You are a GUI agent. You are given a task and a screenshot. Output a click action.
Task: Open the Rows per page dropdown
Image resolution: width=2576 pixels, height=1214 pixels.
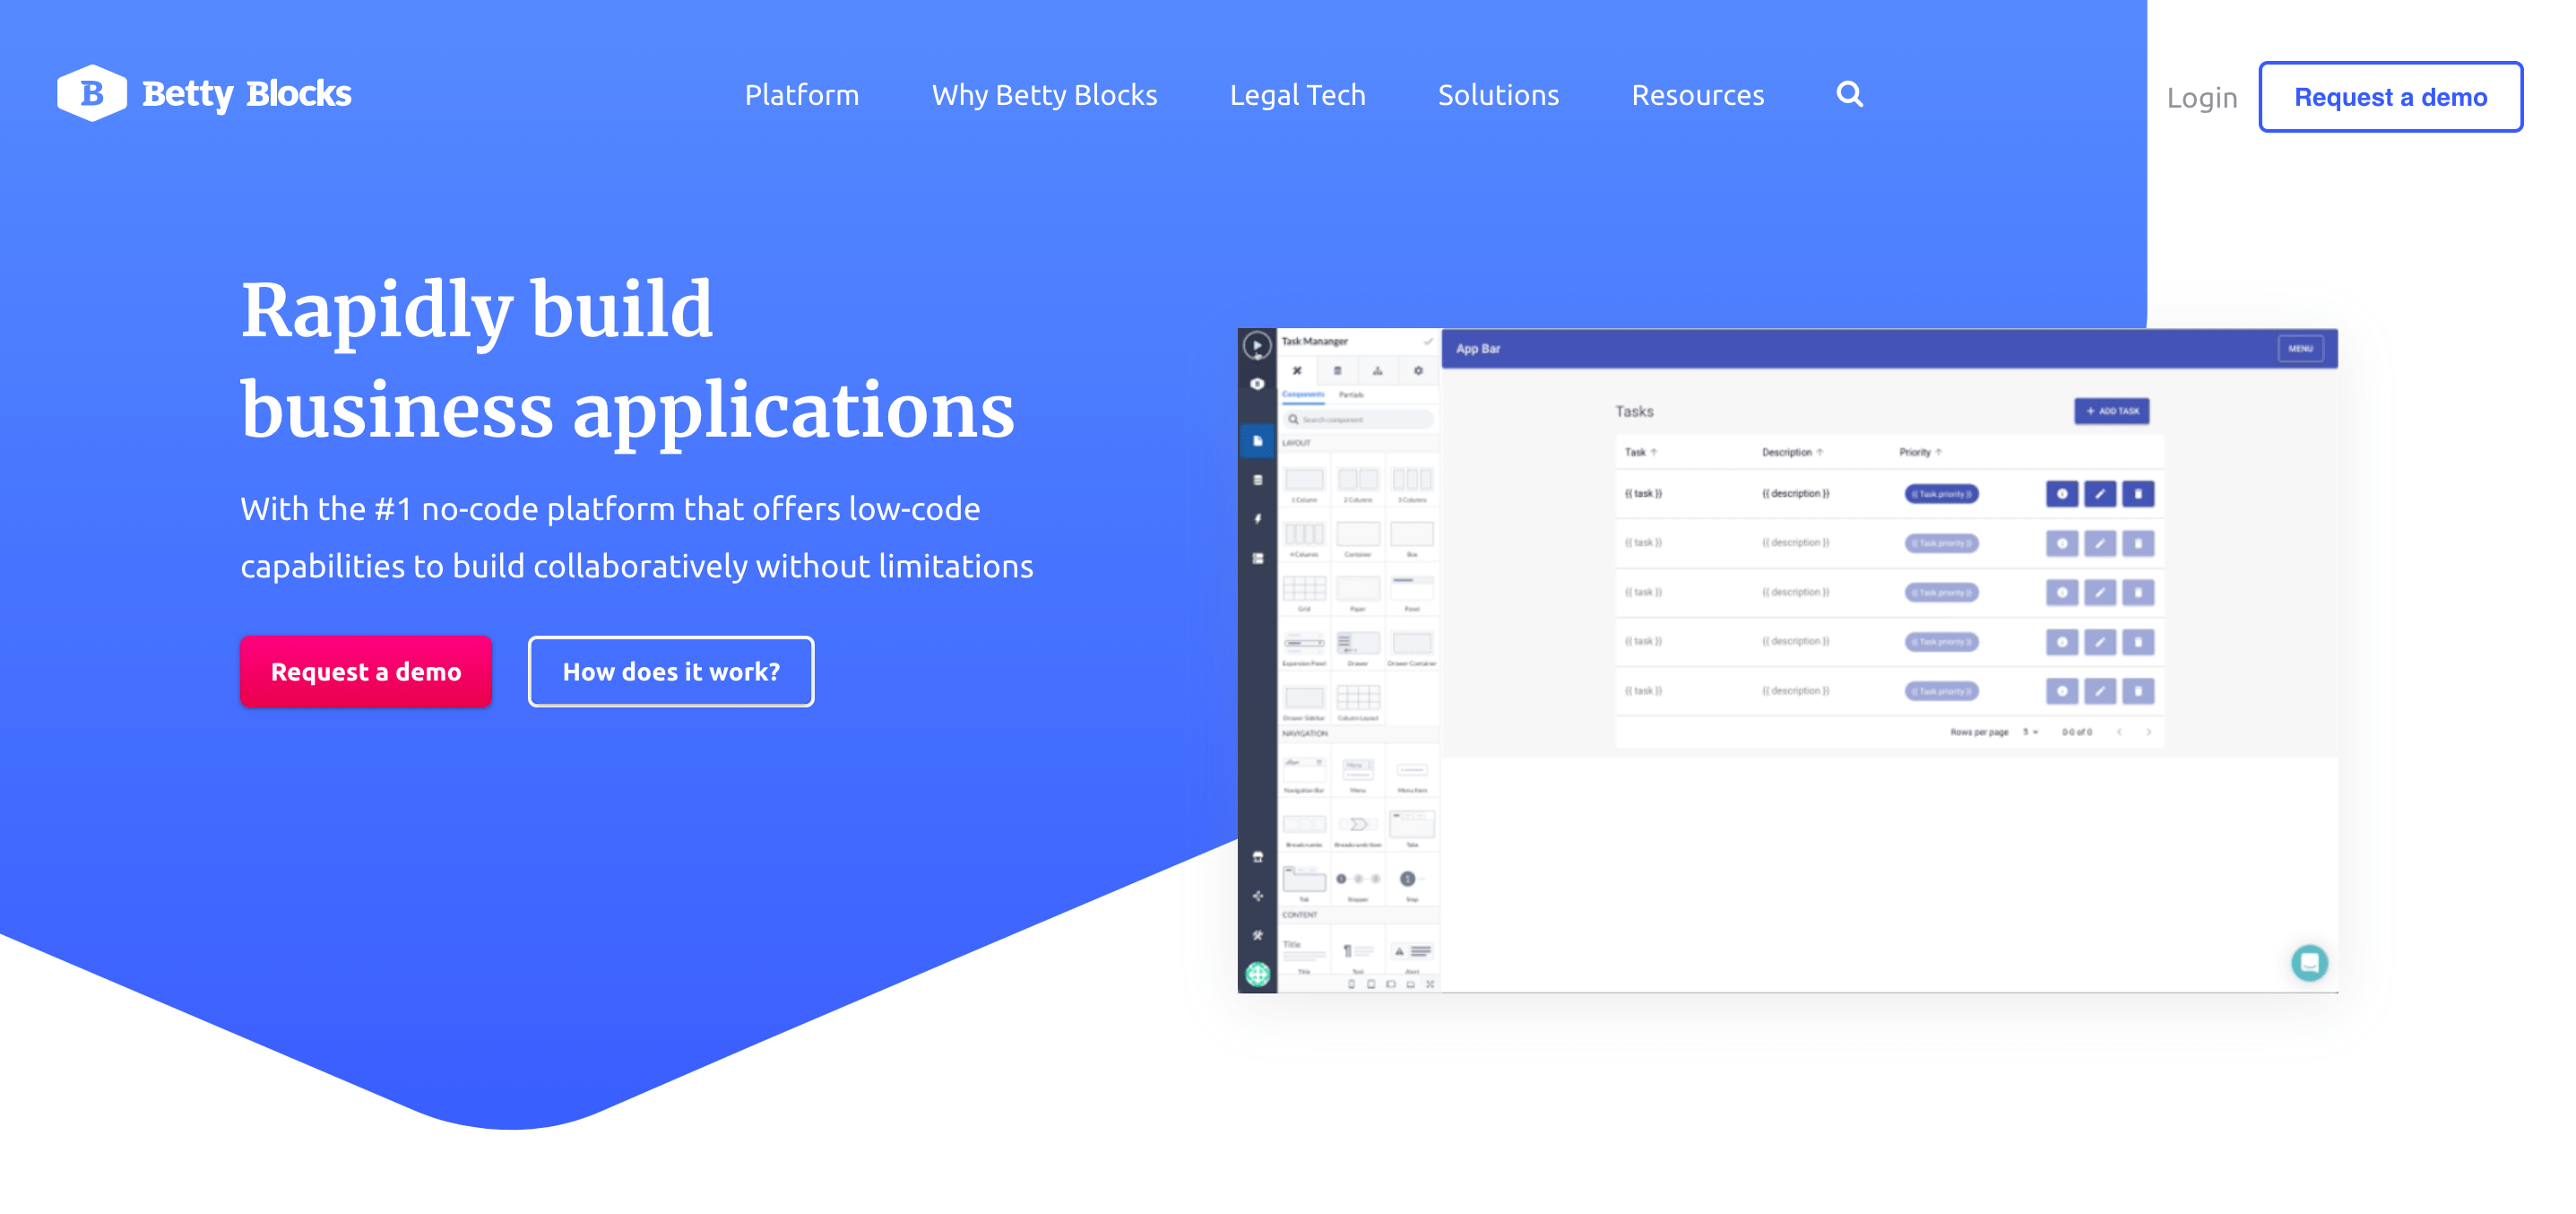point(2030,732)
